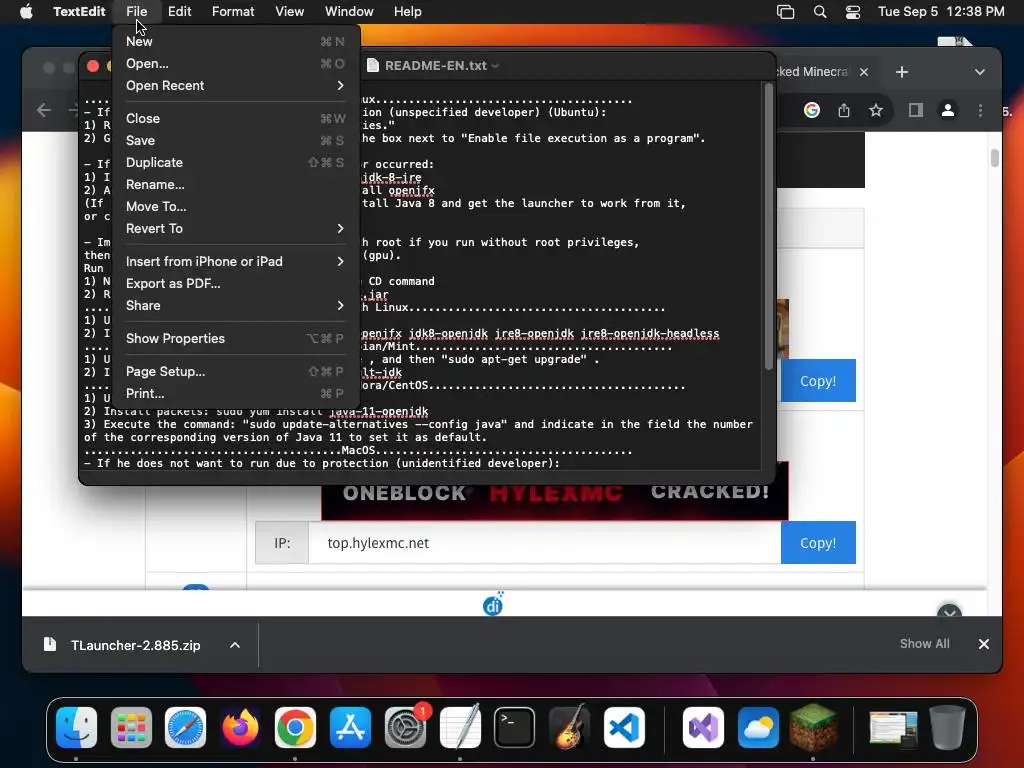Choose Export as PDF...

click(235, 283)
